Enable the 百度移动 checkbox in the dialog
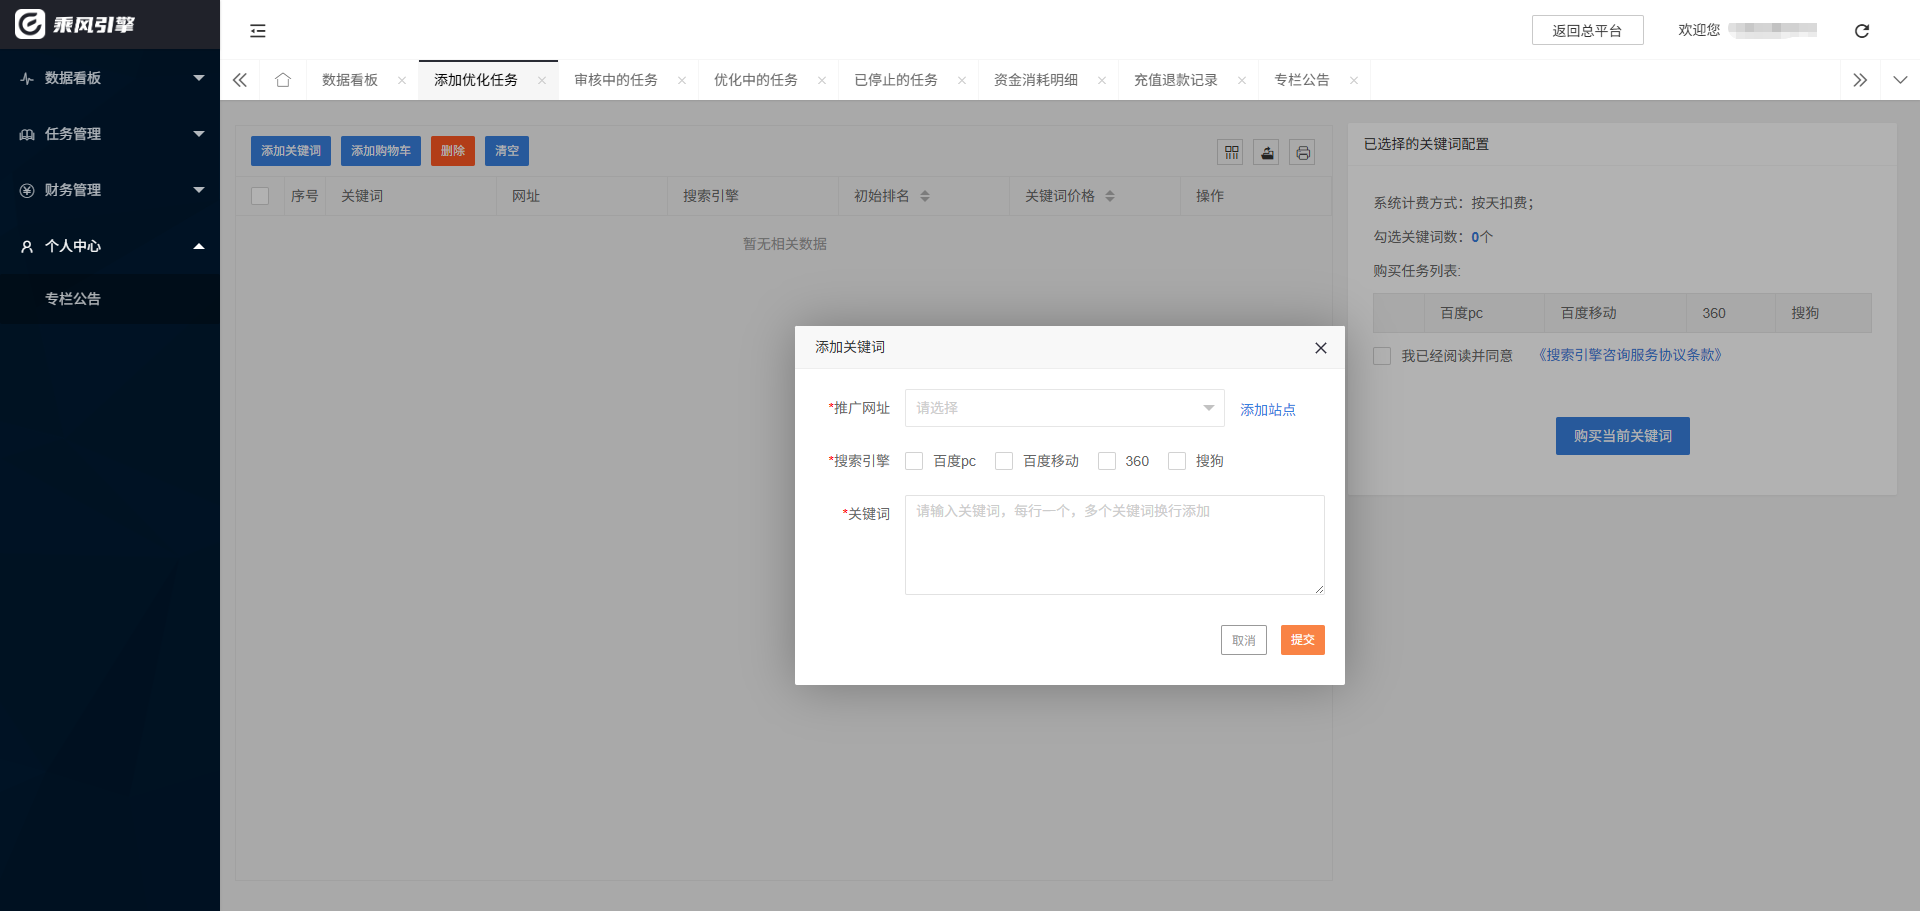This screenshot has height=911, width=1920. pos(1004,461)
